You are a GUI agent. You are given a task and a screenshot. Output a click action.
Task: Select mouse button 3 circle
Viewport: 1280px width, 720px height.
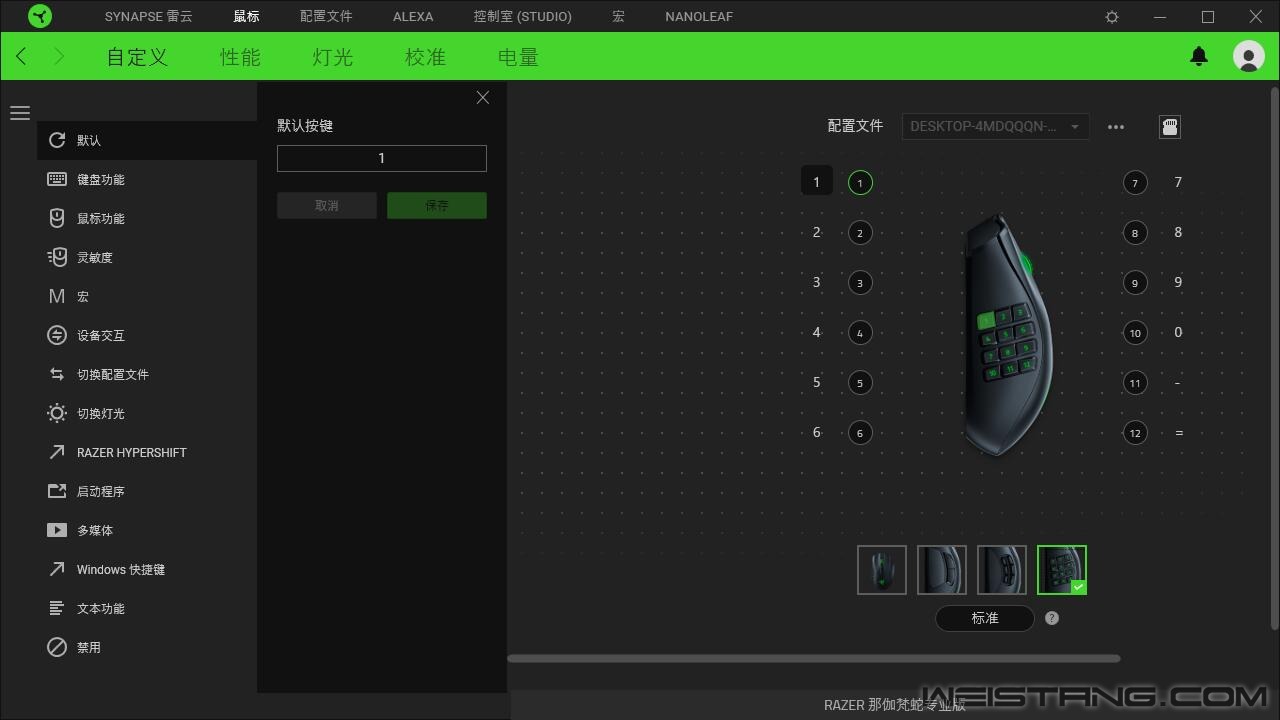[x=860, y=283]
